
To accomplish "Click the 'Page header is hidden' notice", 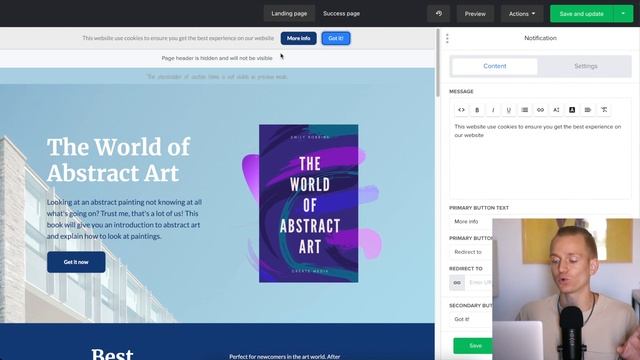I will [x=217, y=58].
